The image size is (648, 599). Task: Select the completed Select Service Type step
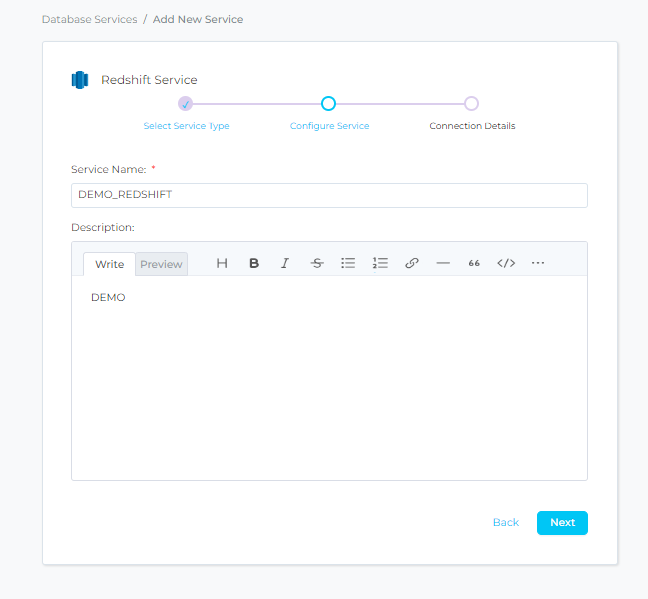point(185,103)
